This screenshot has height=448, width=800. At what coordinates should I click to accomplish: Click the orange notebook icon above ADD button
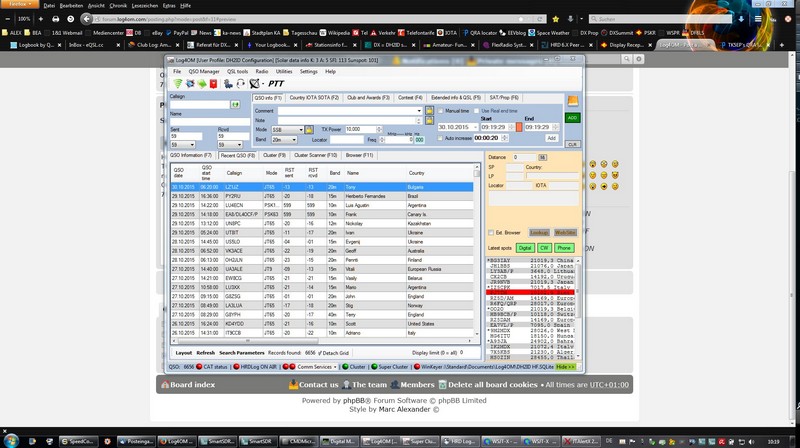coord(572,101)
